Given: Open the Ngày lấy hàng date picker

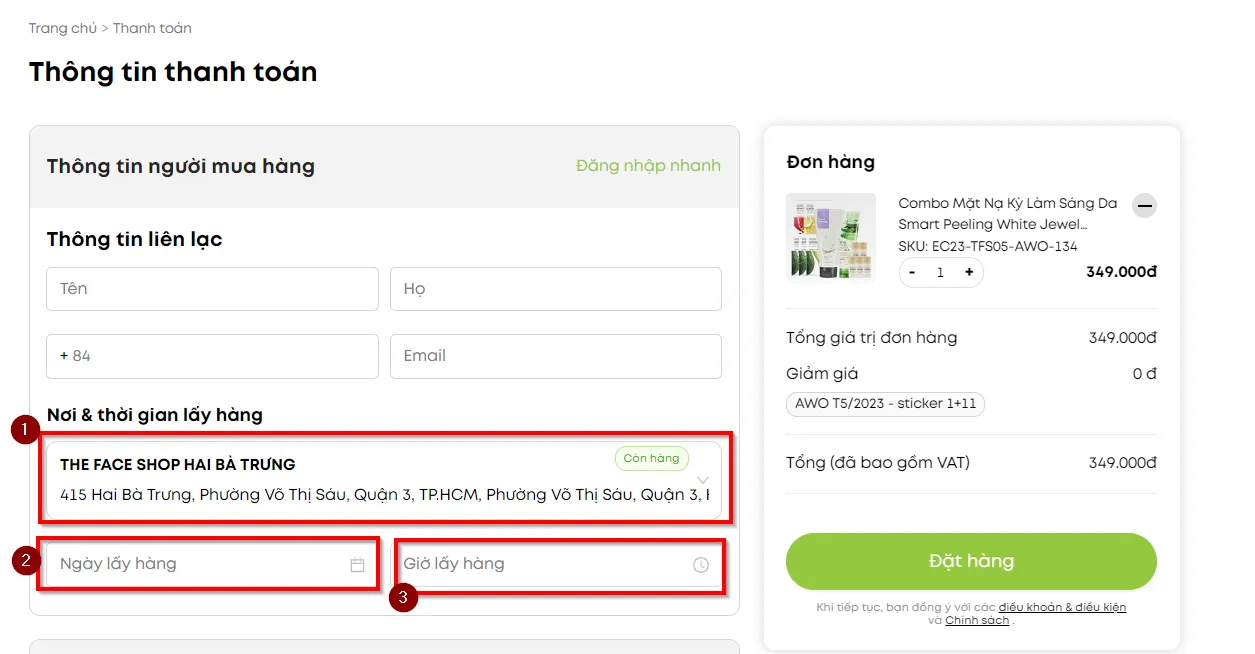Looking at the screenshot, I should click(212, 564).
